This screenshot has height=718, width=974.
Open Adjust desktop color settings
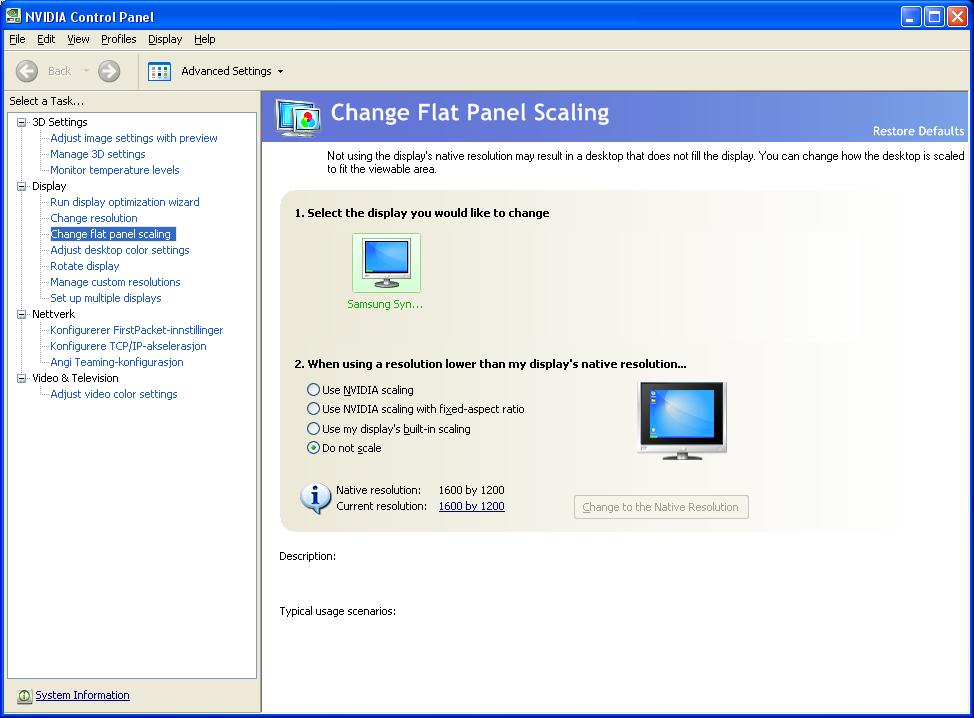click(119, 250)
